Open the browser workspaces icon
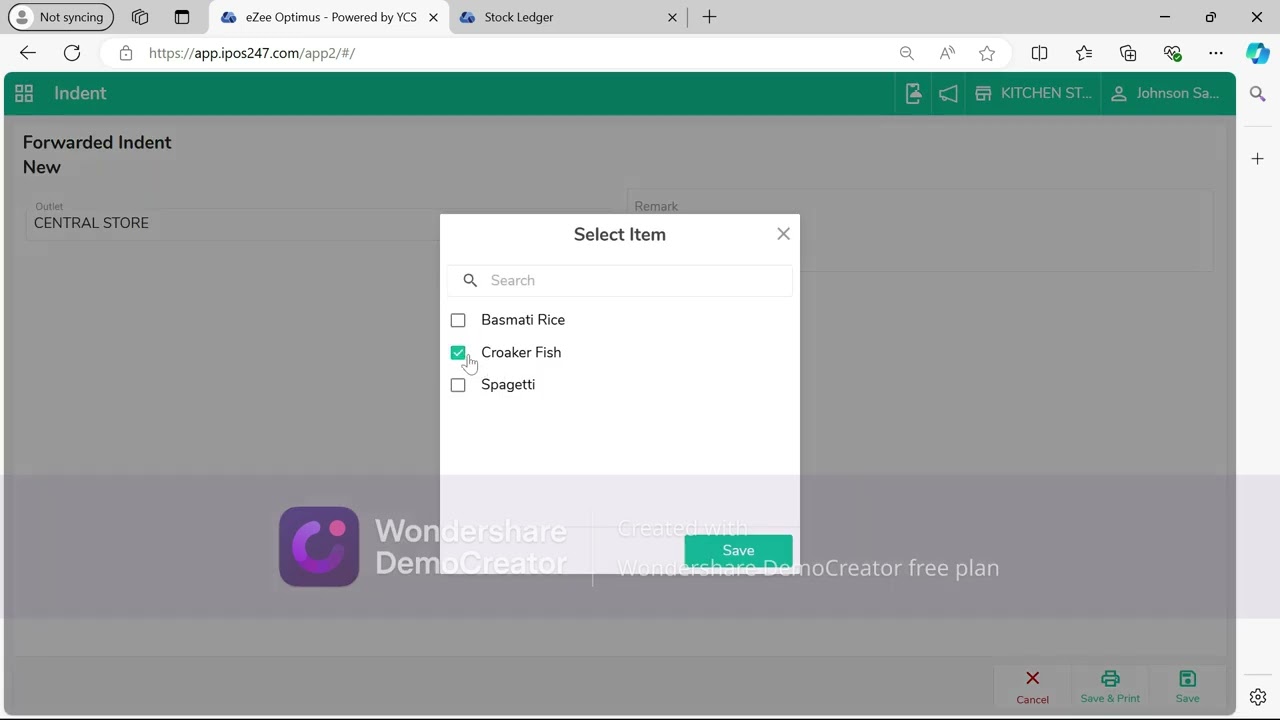Screen dimensions: 1280x720 click(140, 17)
